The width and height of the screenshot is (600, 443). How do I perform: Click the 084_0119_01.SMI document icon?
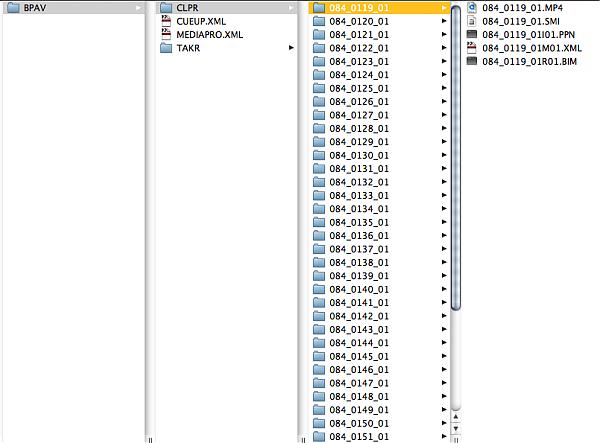pyautogui.click(x=472, y=21)
